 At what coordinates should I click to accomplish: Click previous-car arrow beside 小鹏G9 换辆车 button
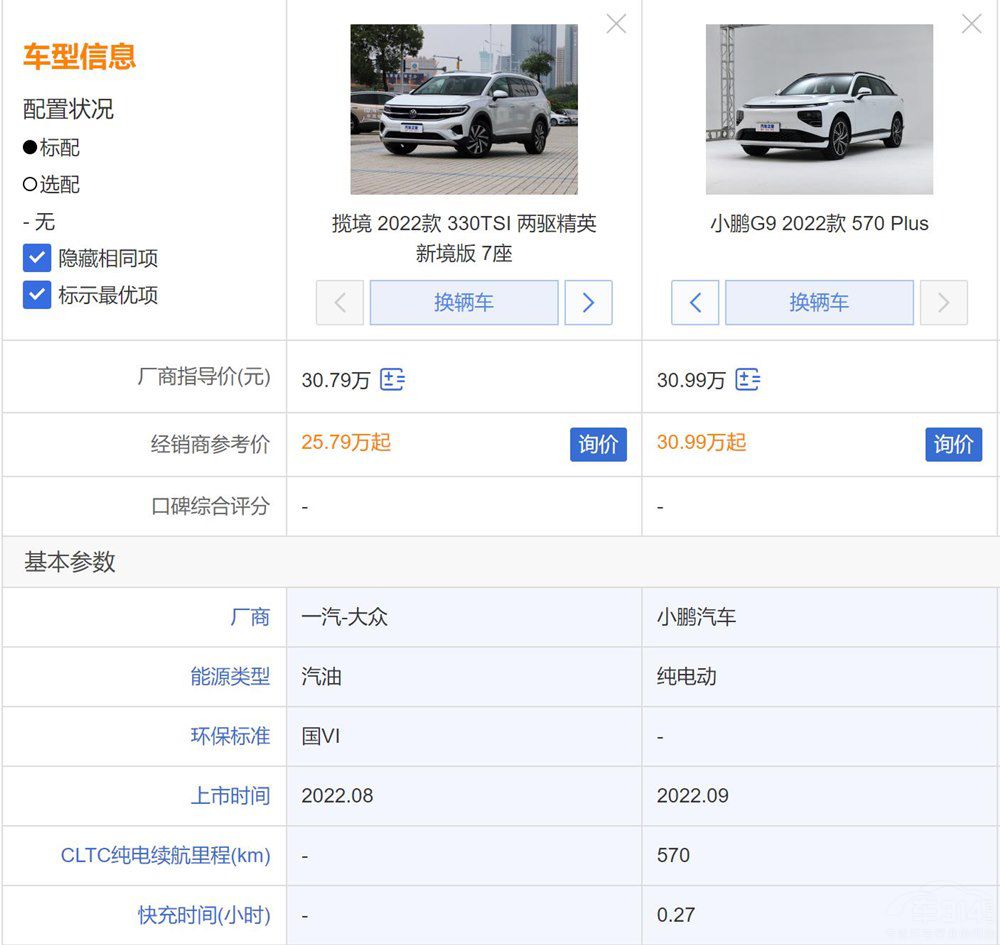coord(695,303)
